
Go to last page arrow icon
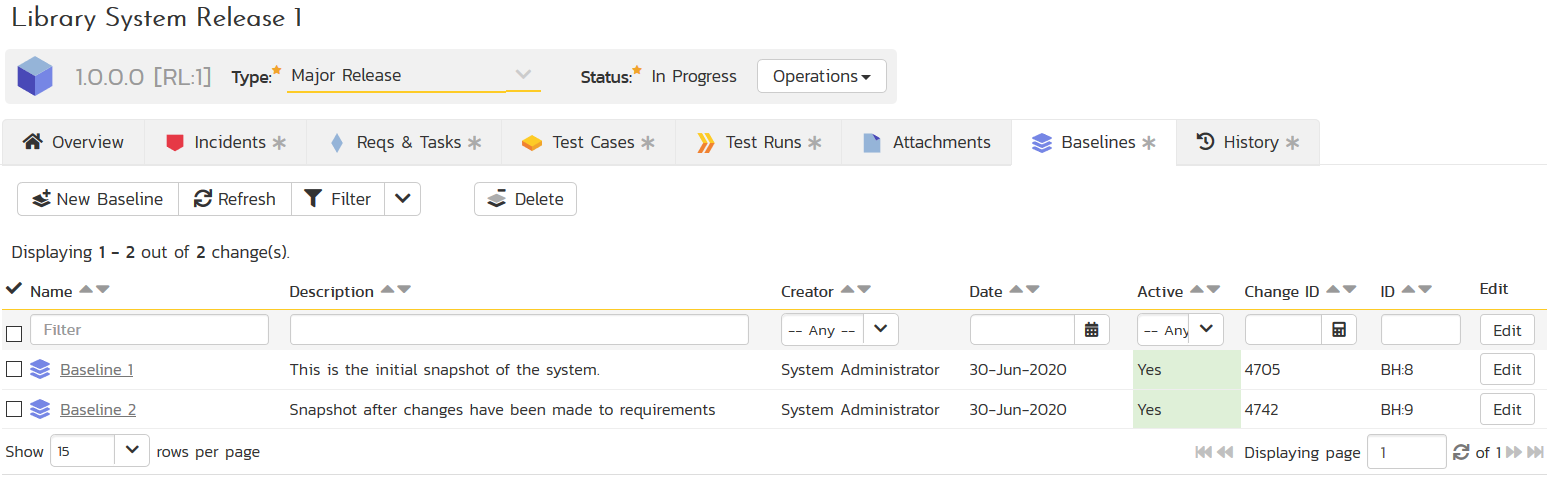[1535, 453]
